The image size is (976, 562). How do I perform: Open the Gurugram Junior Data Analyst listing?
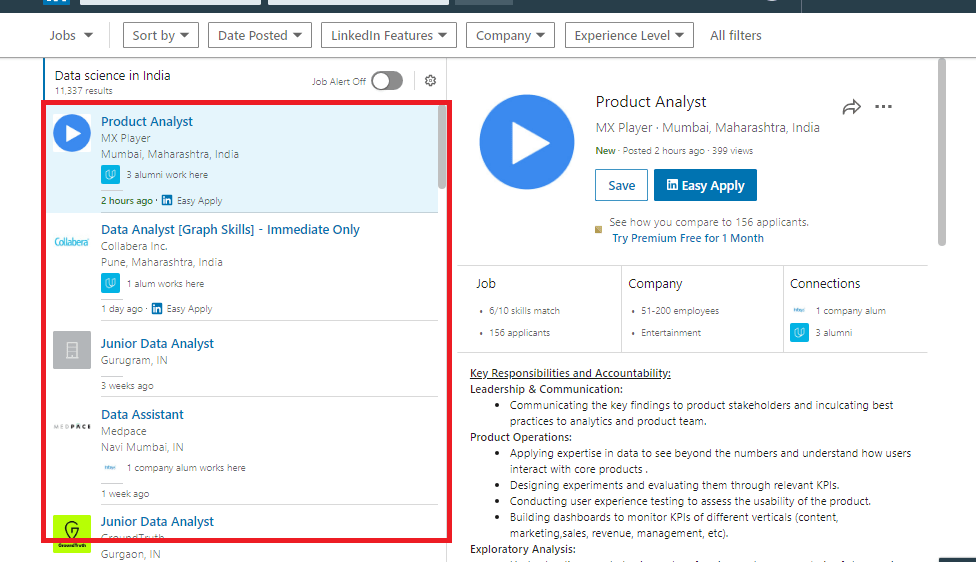(x=157, y=344)
